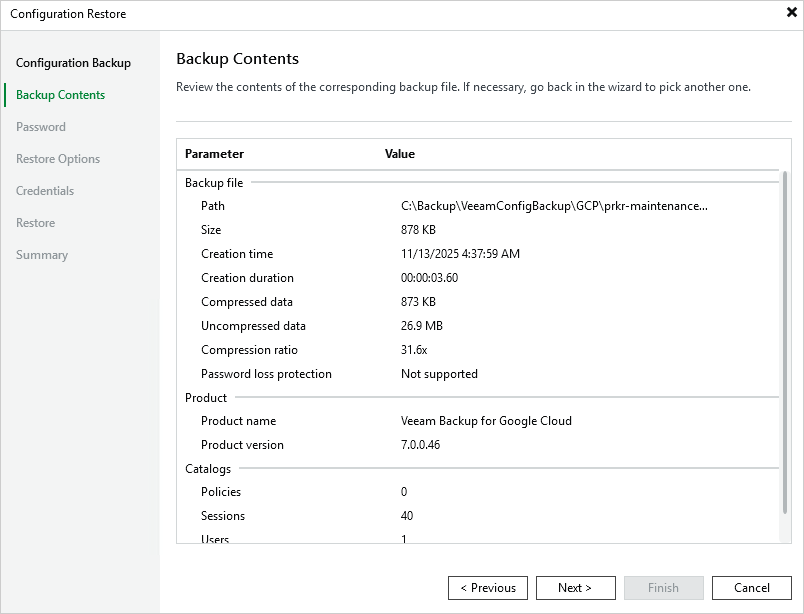Close the Configuration Restore dialog
The image size is (804, 614).
coord(792,12)
